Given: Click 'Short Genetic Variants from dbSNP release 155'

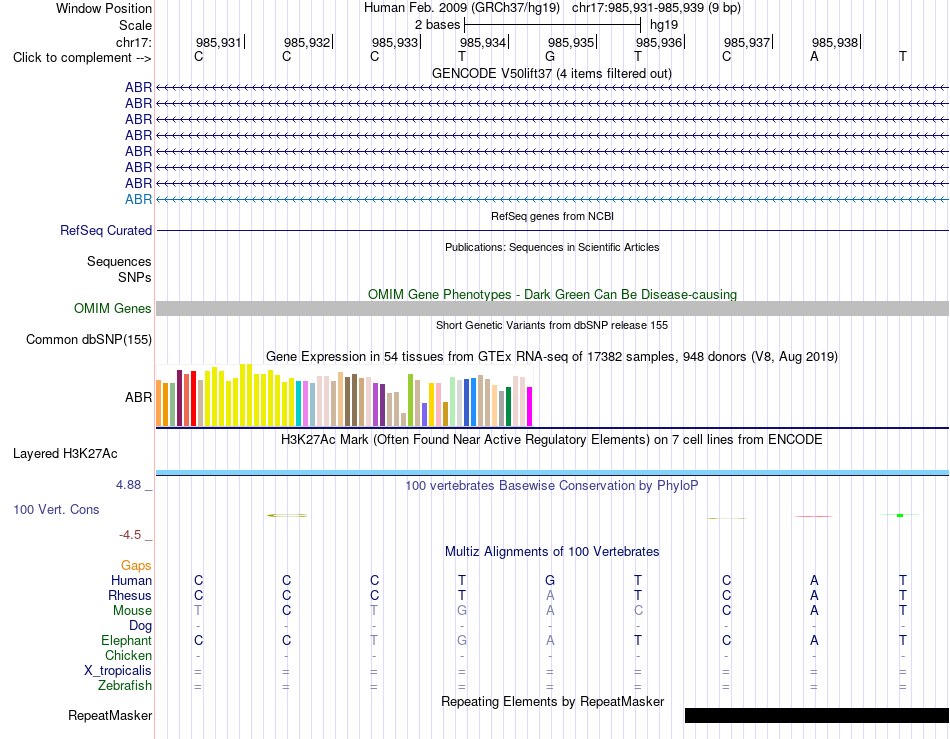Looking at the screenshot, I should pos(552,325).
